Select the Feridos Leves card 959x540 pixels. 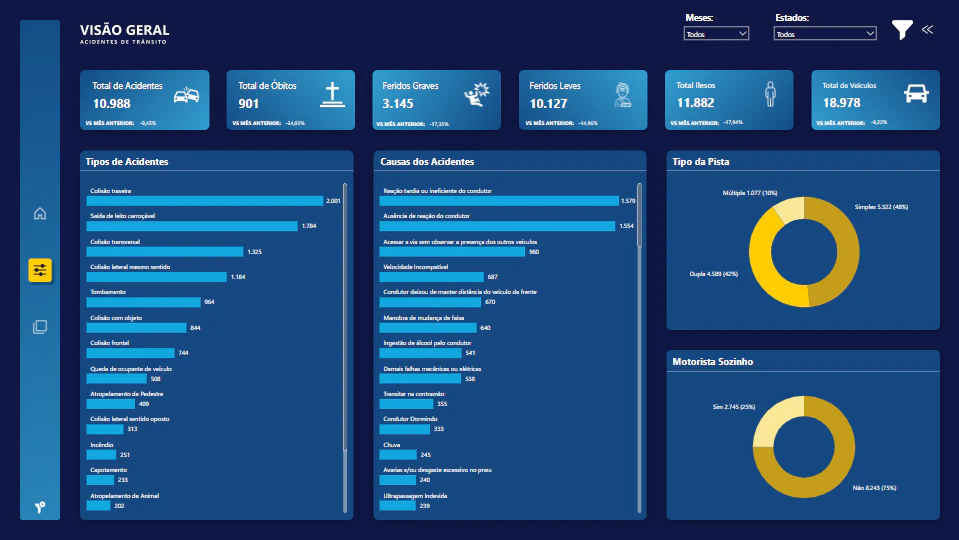(x=583, y=100)
